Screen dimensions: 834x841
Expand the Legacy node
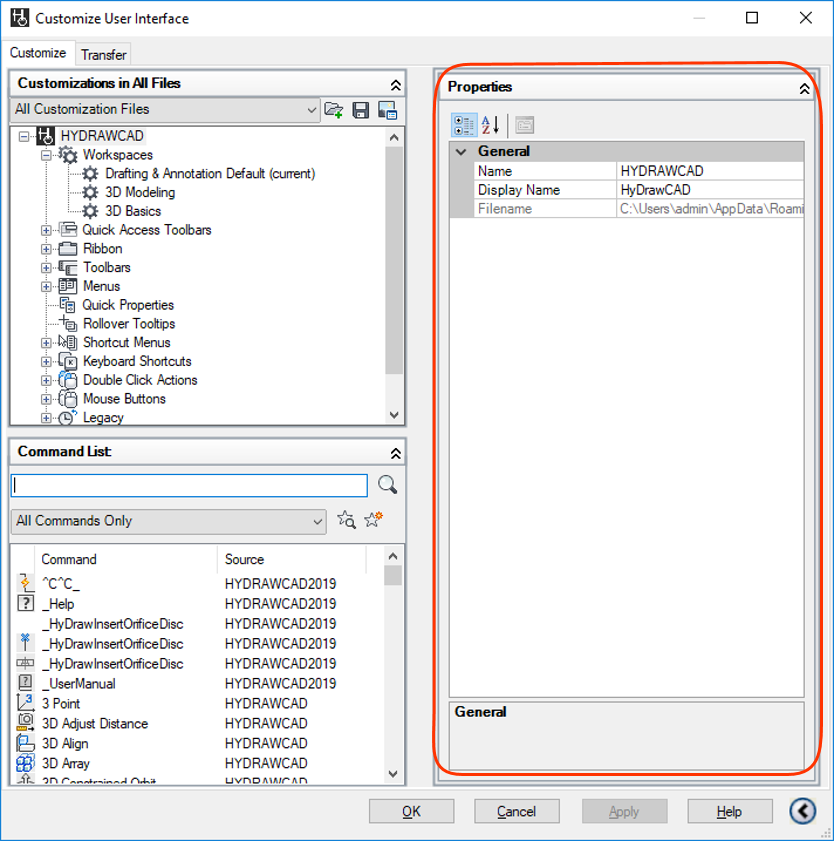46,418
